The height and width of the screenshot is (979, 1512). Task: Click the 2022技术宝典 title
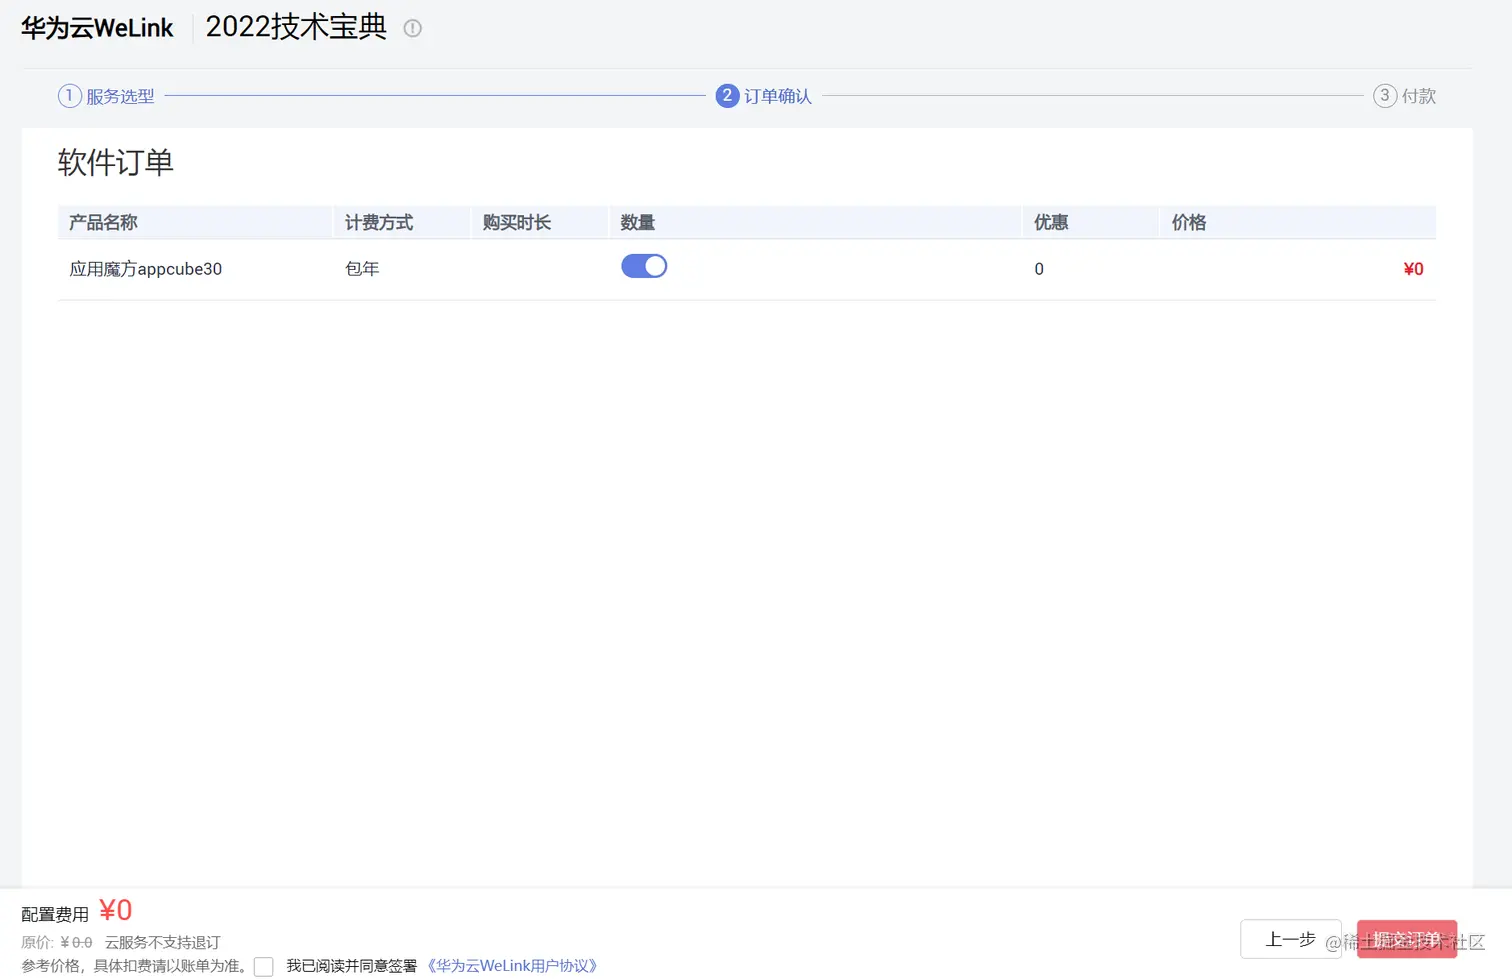click(296, 27)
